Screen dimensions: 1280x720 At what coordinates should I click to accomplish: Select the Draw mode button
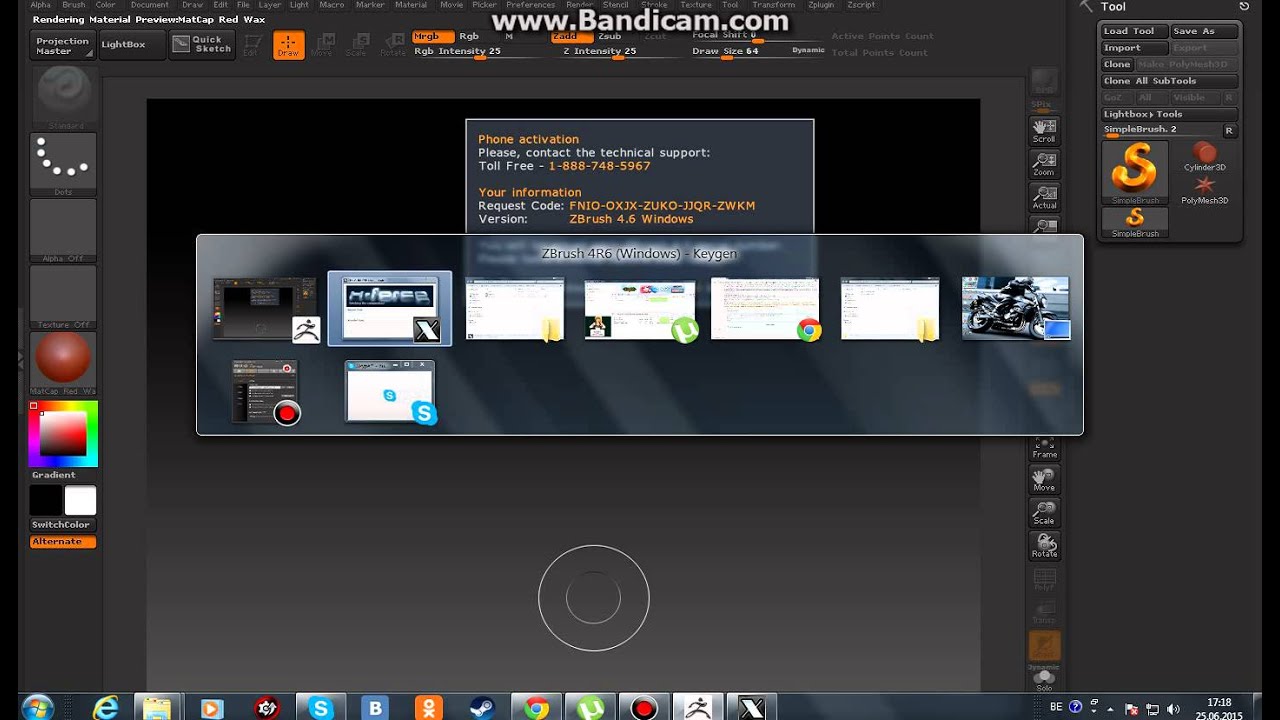coord(288,45)
